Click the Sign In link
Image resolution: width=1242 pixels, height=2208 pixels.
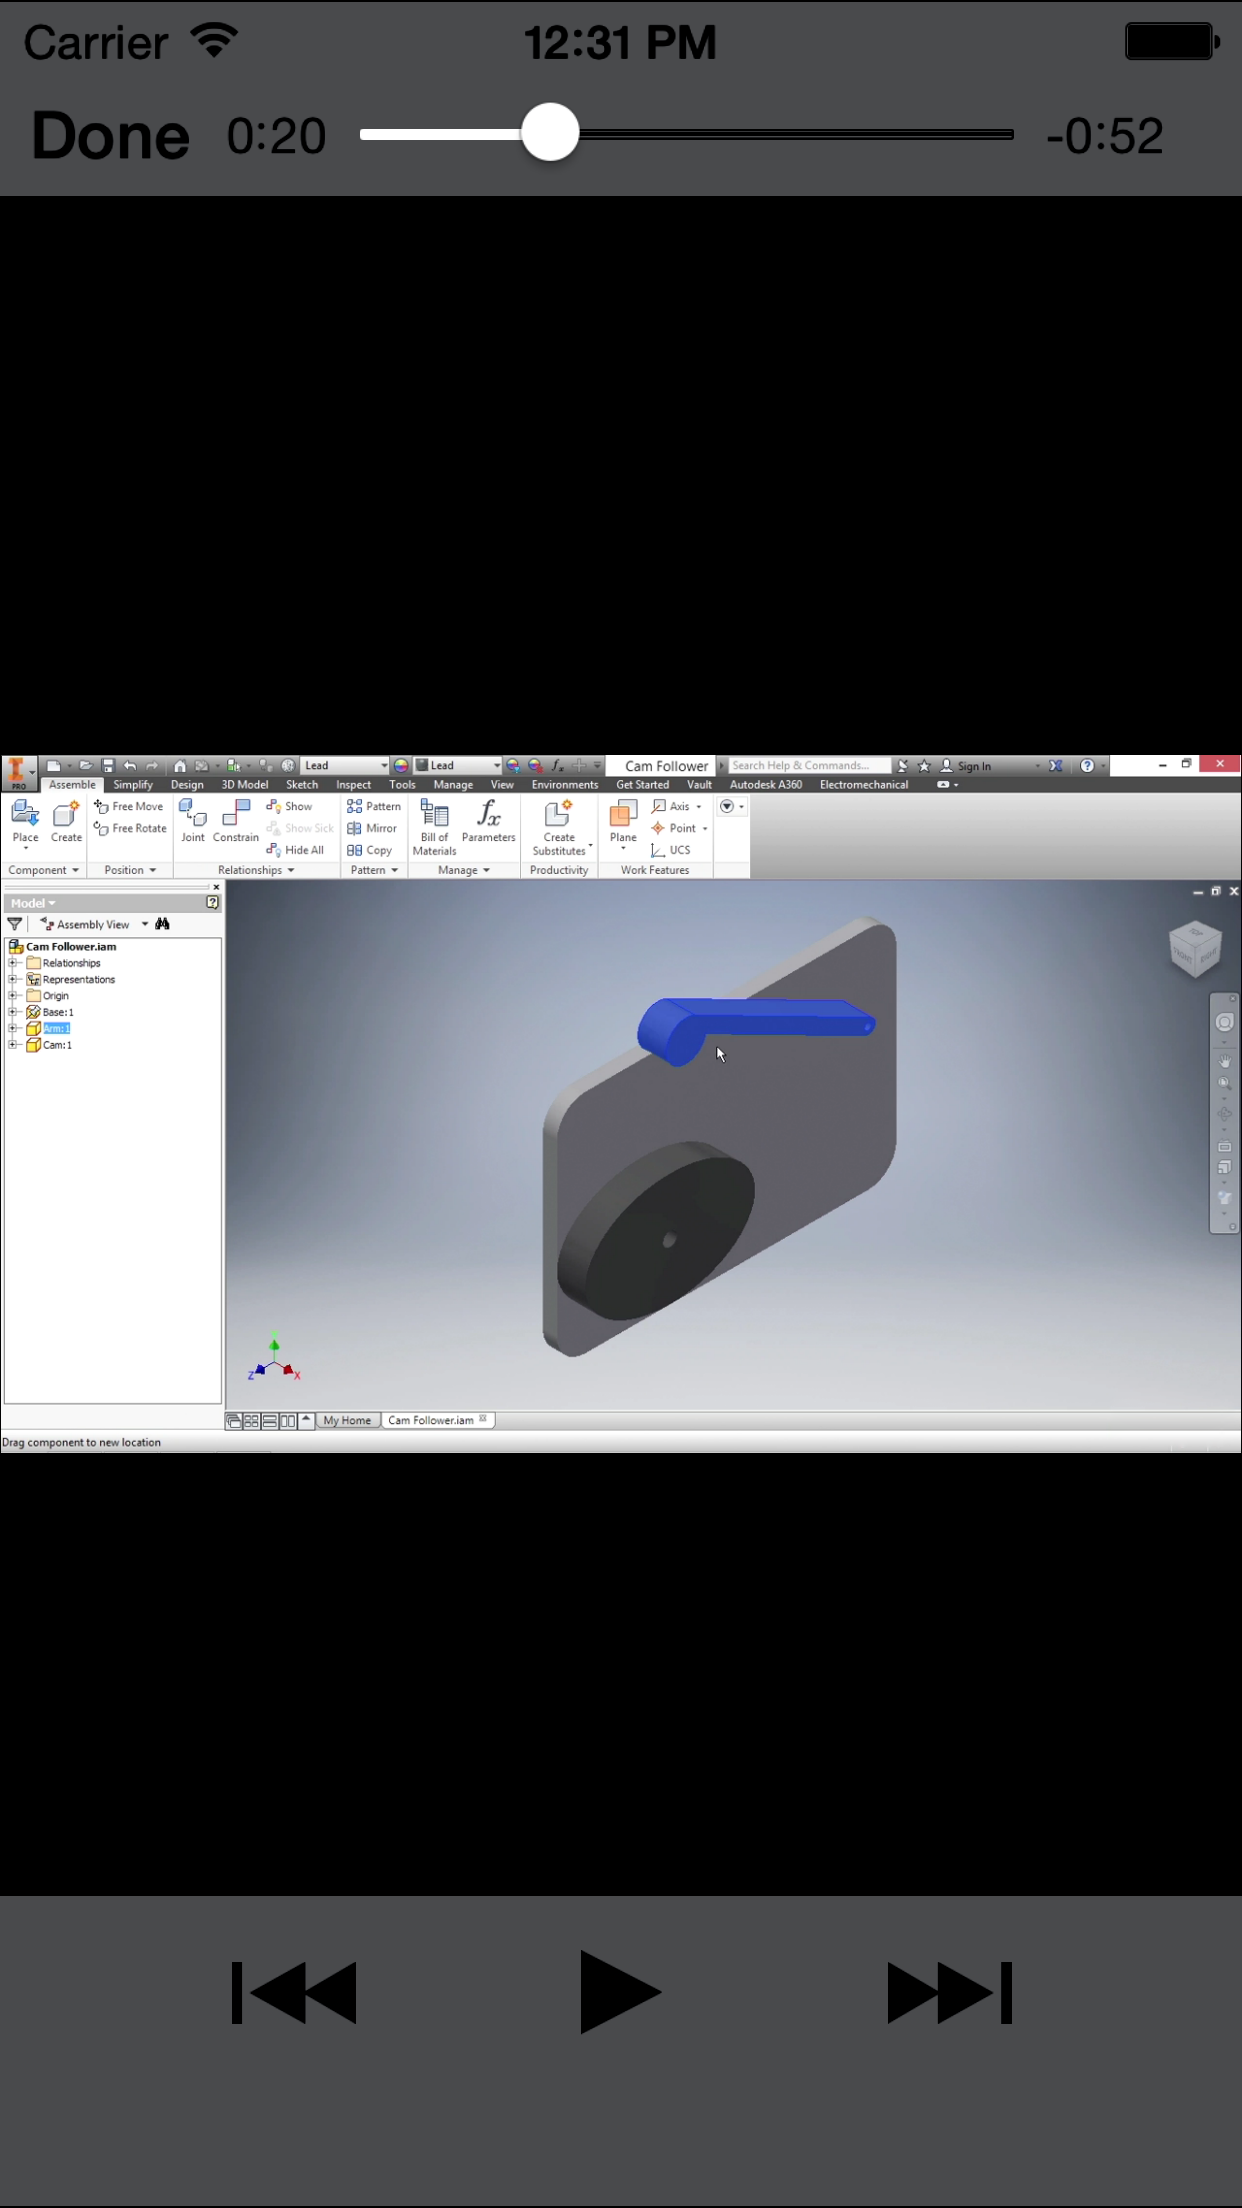[974, 766]
